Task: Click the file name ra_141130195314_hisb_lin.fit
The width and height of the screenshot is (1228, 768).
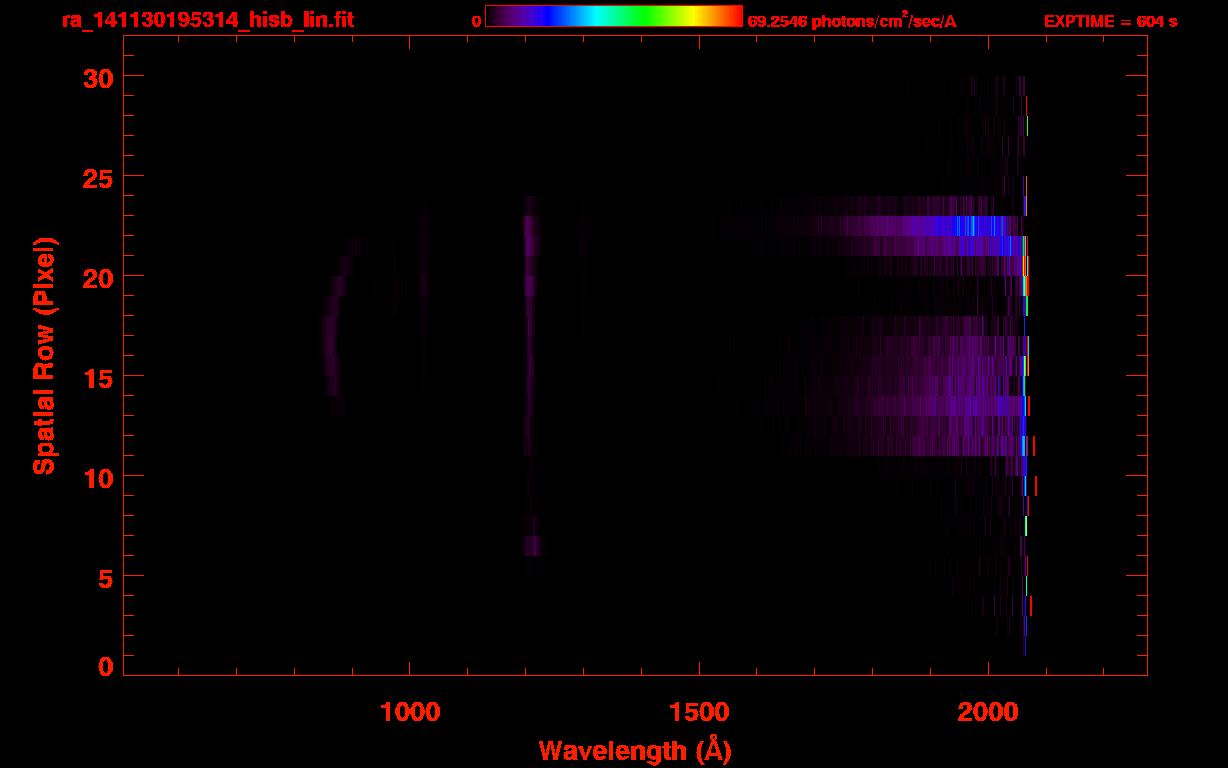Action: point(207,20)
